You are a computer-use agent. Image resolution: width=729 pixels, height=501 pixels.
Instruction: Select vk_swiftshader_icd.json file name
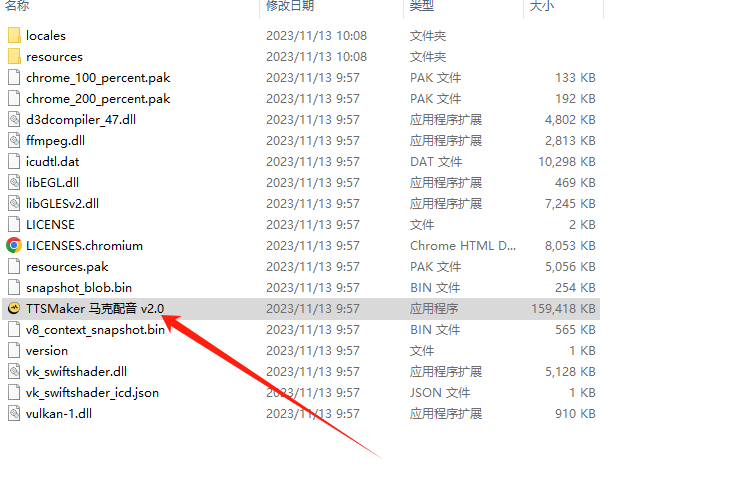[93, 393]
